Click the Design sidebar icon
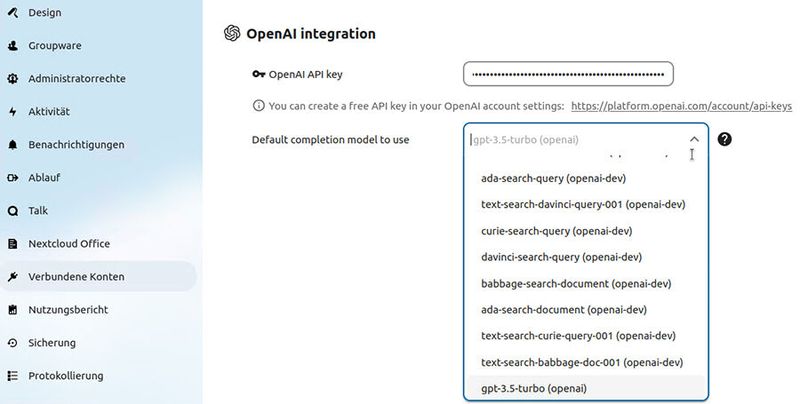The height and width of the screenshot is (404, 800). [12, 13]
